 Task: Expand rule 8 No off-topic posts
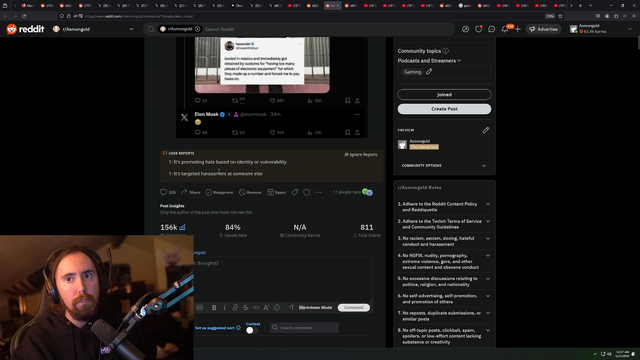488,330
